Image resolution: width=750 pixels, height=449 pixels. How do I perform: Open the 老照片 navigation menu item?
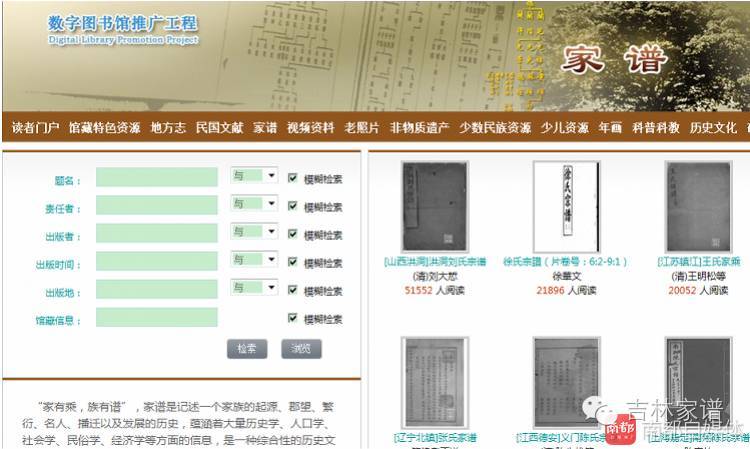coord(362,128)
